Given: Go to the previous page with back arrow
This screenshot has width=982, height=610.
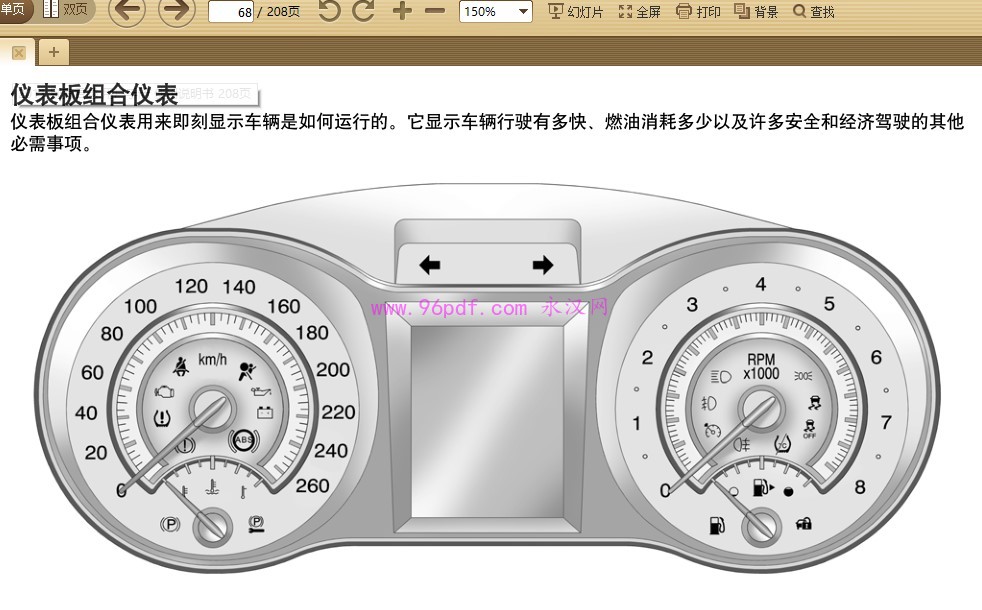Looking at the screenshot, I should 126,12.
